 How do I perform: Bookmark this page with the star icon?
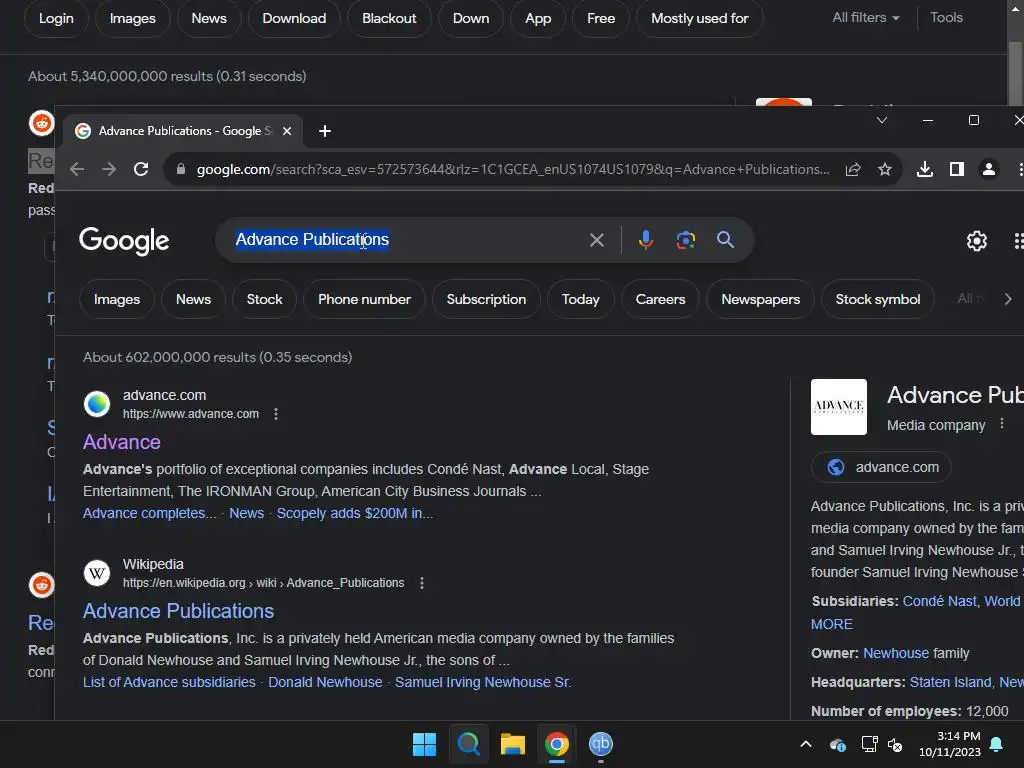click(x=885, y=170)
